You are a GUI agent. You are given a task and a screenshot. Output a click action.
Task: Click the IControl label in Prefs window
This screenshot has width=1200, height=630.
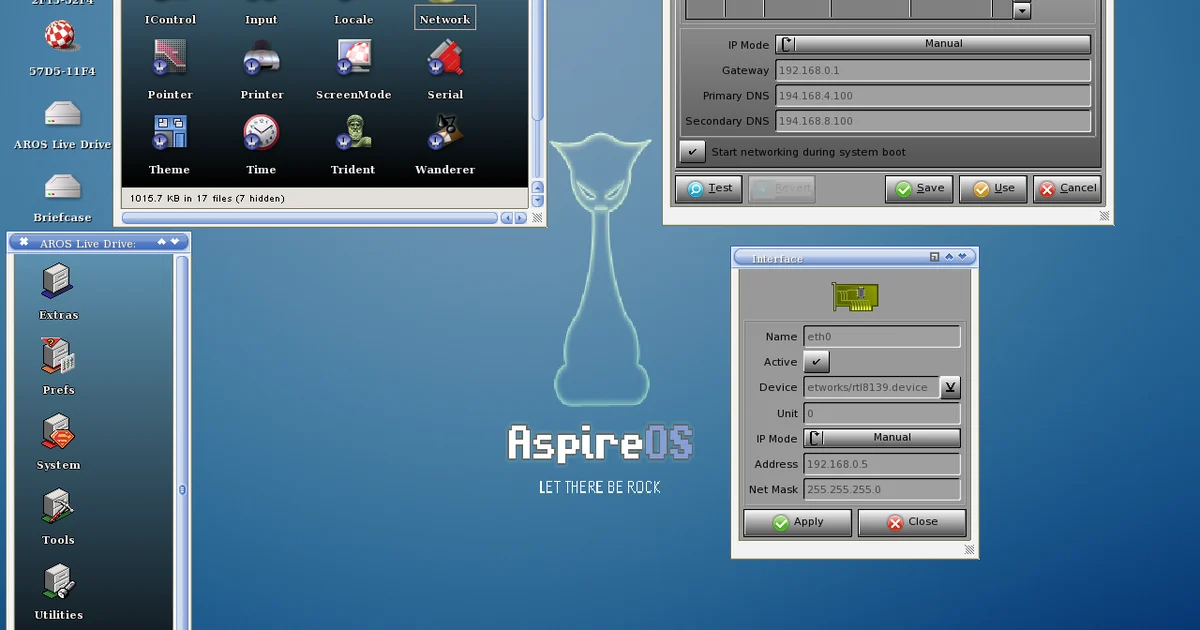click(x=170, y=19)
